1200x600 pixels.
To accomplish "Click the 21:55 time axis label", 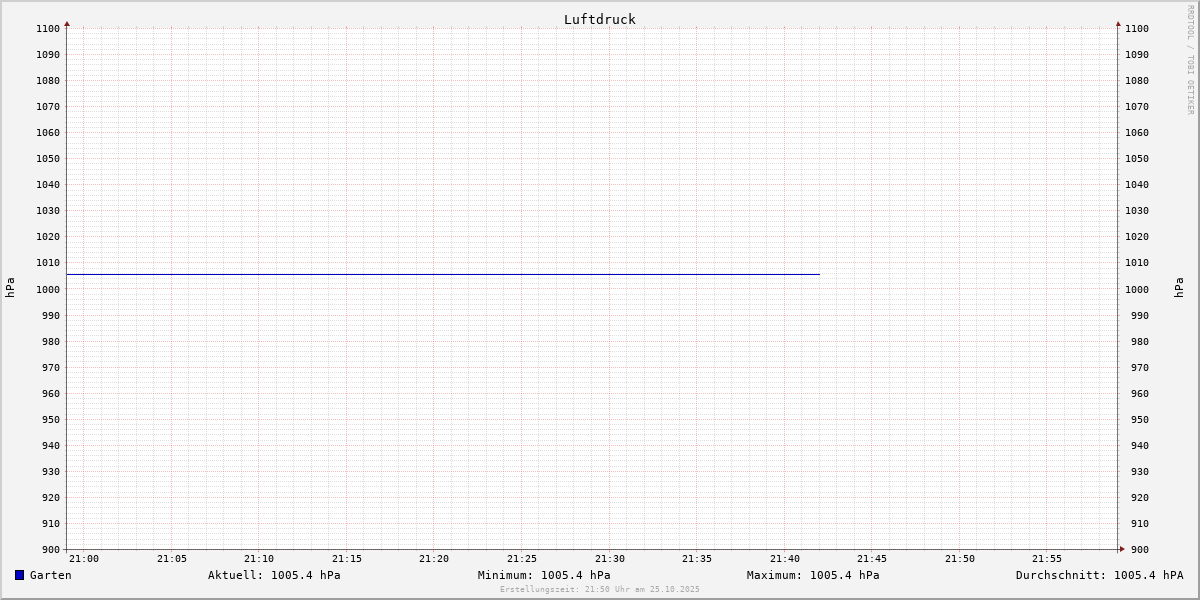I will 1047,559.
